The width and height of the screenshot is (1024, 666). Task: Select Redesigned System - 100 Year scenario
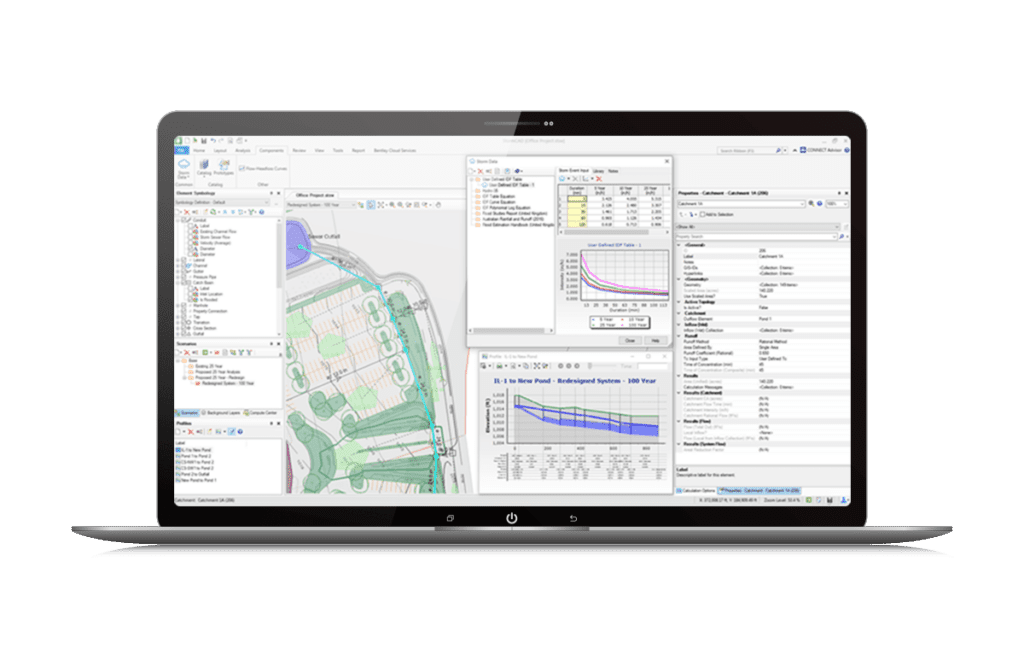point(225,383)
